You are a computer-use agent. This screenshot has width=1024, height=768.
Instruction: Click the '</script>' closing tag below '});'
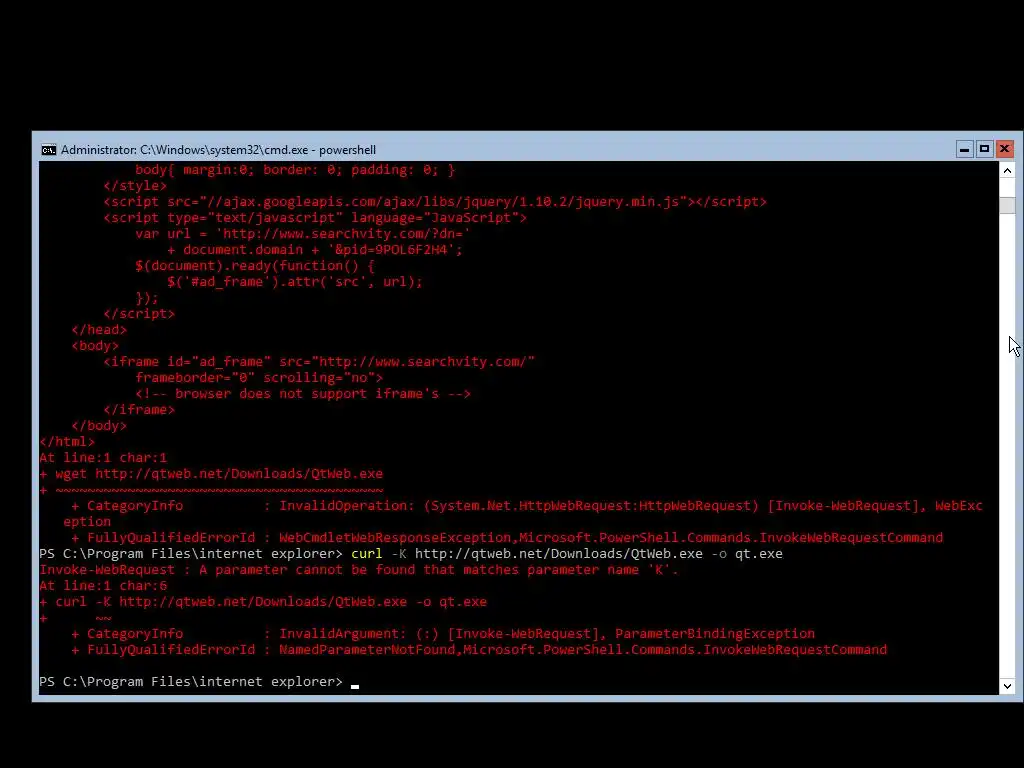(139, 314)
